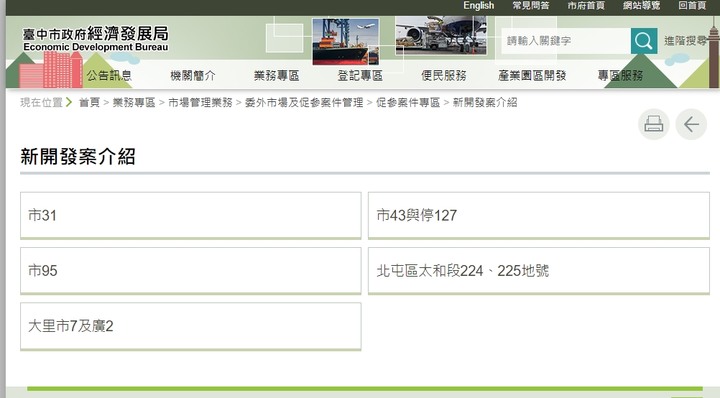Click 促參案件專區 breadcrumb link
Viewport: 720px width, 398px height.
(x=408, y=102)
